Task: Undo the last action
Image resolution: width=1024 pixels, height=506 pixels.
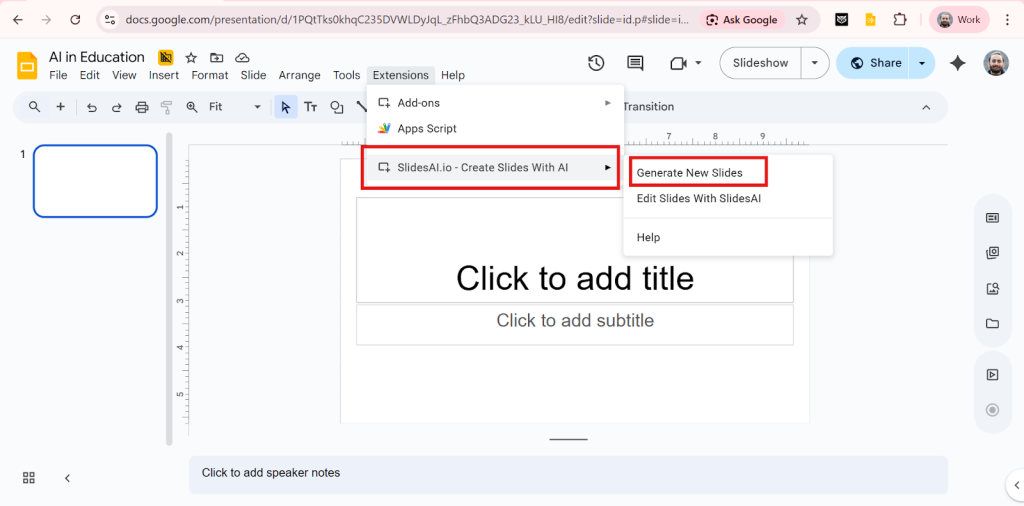Action: 92,107
